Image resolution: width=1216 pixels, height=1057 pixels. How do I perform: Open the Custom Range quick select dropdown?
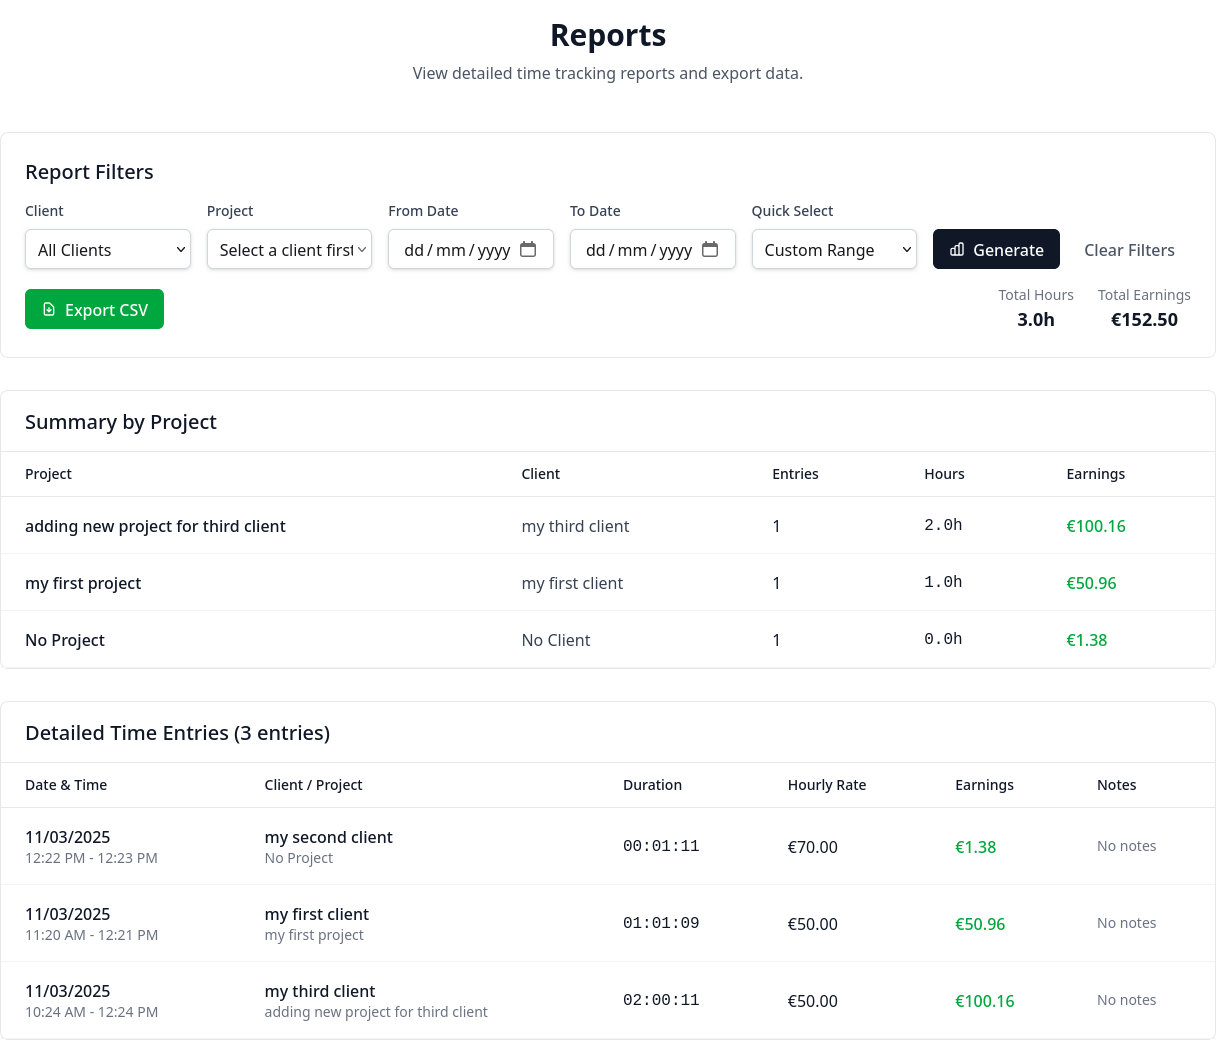(834, 249)
